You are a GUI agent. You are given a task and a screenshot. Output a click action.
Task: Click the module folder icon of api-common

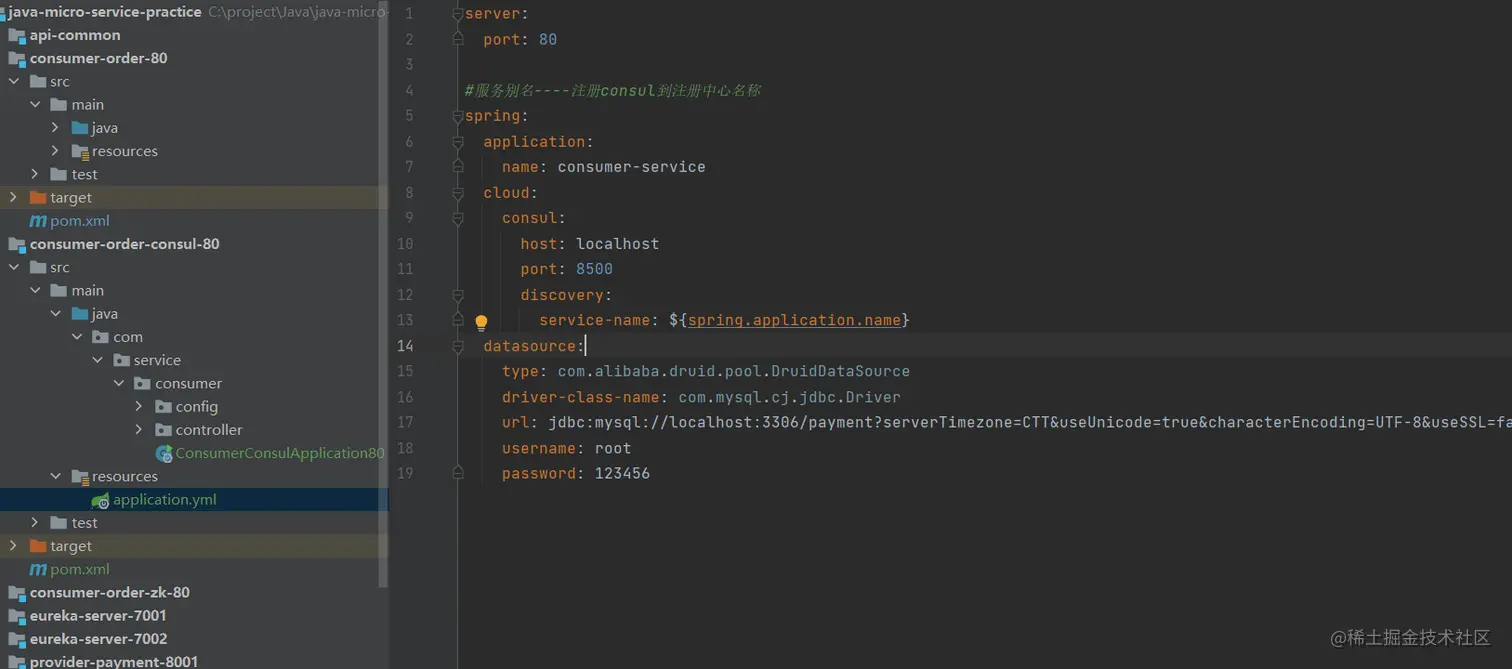pyautogui.click(x=17, y=35)
